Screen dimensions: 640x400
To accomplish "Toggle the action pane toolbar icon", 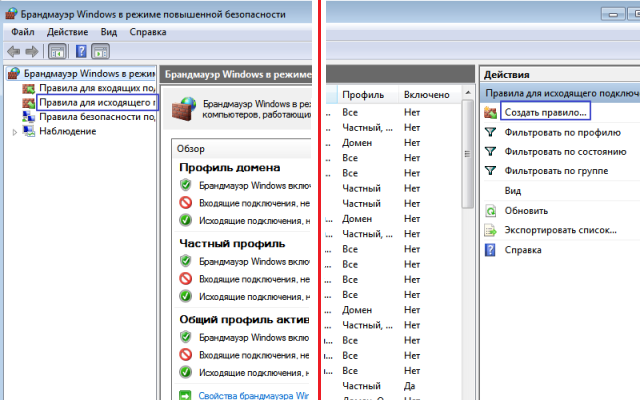I will pos(100,51).
